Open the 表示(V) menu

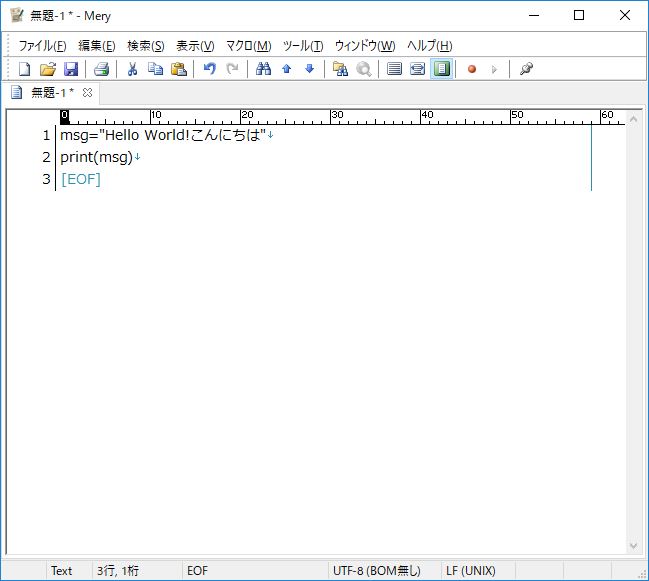click(195, 46)
